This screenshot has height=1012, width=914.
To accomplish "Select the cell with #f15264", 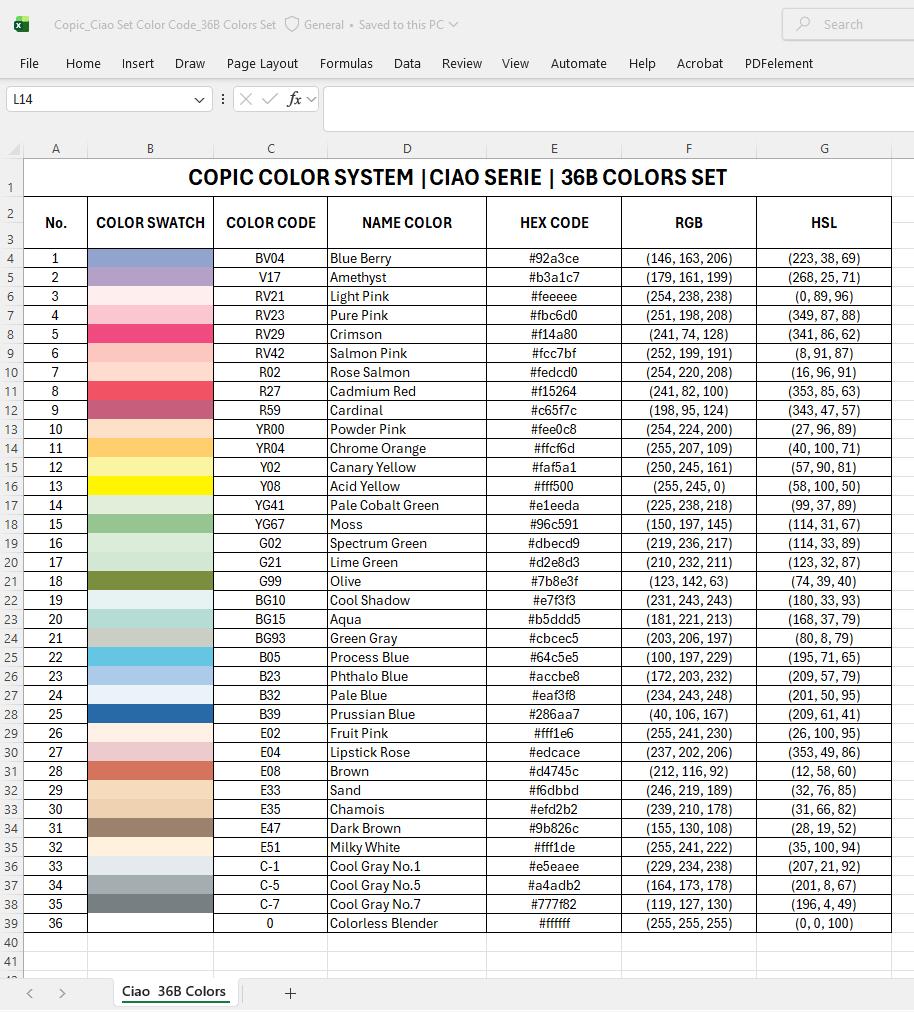I will point(554,391).
